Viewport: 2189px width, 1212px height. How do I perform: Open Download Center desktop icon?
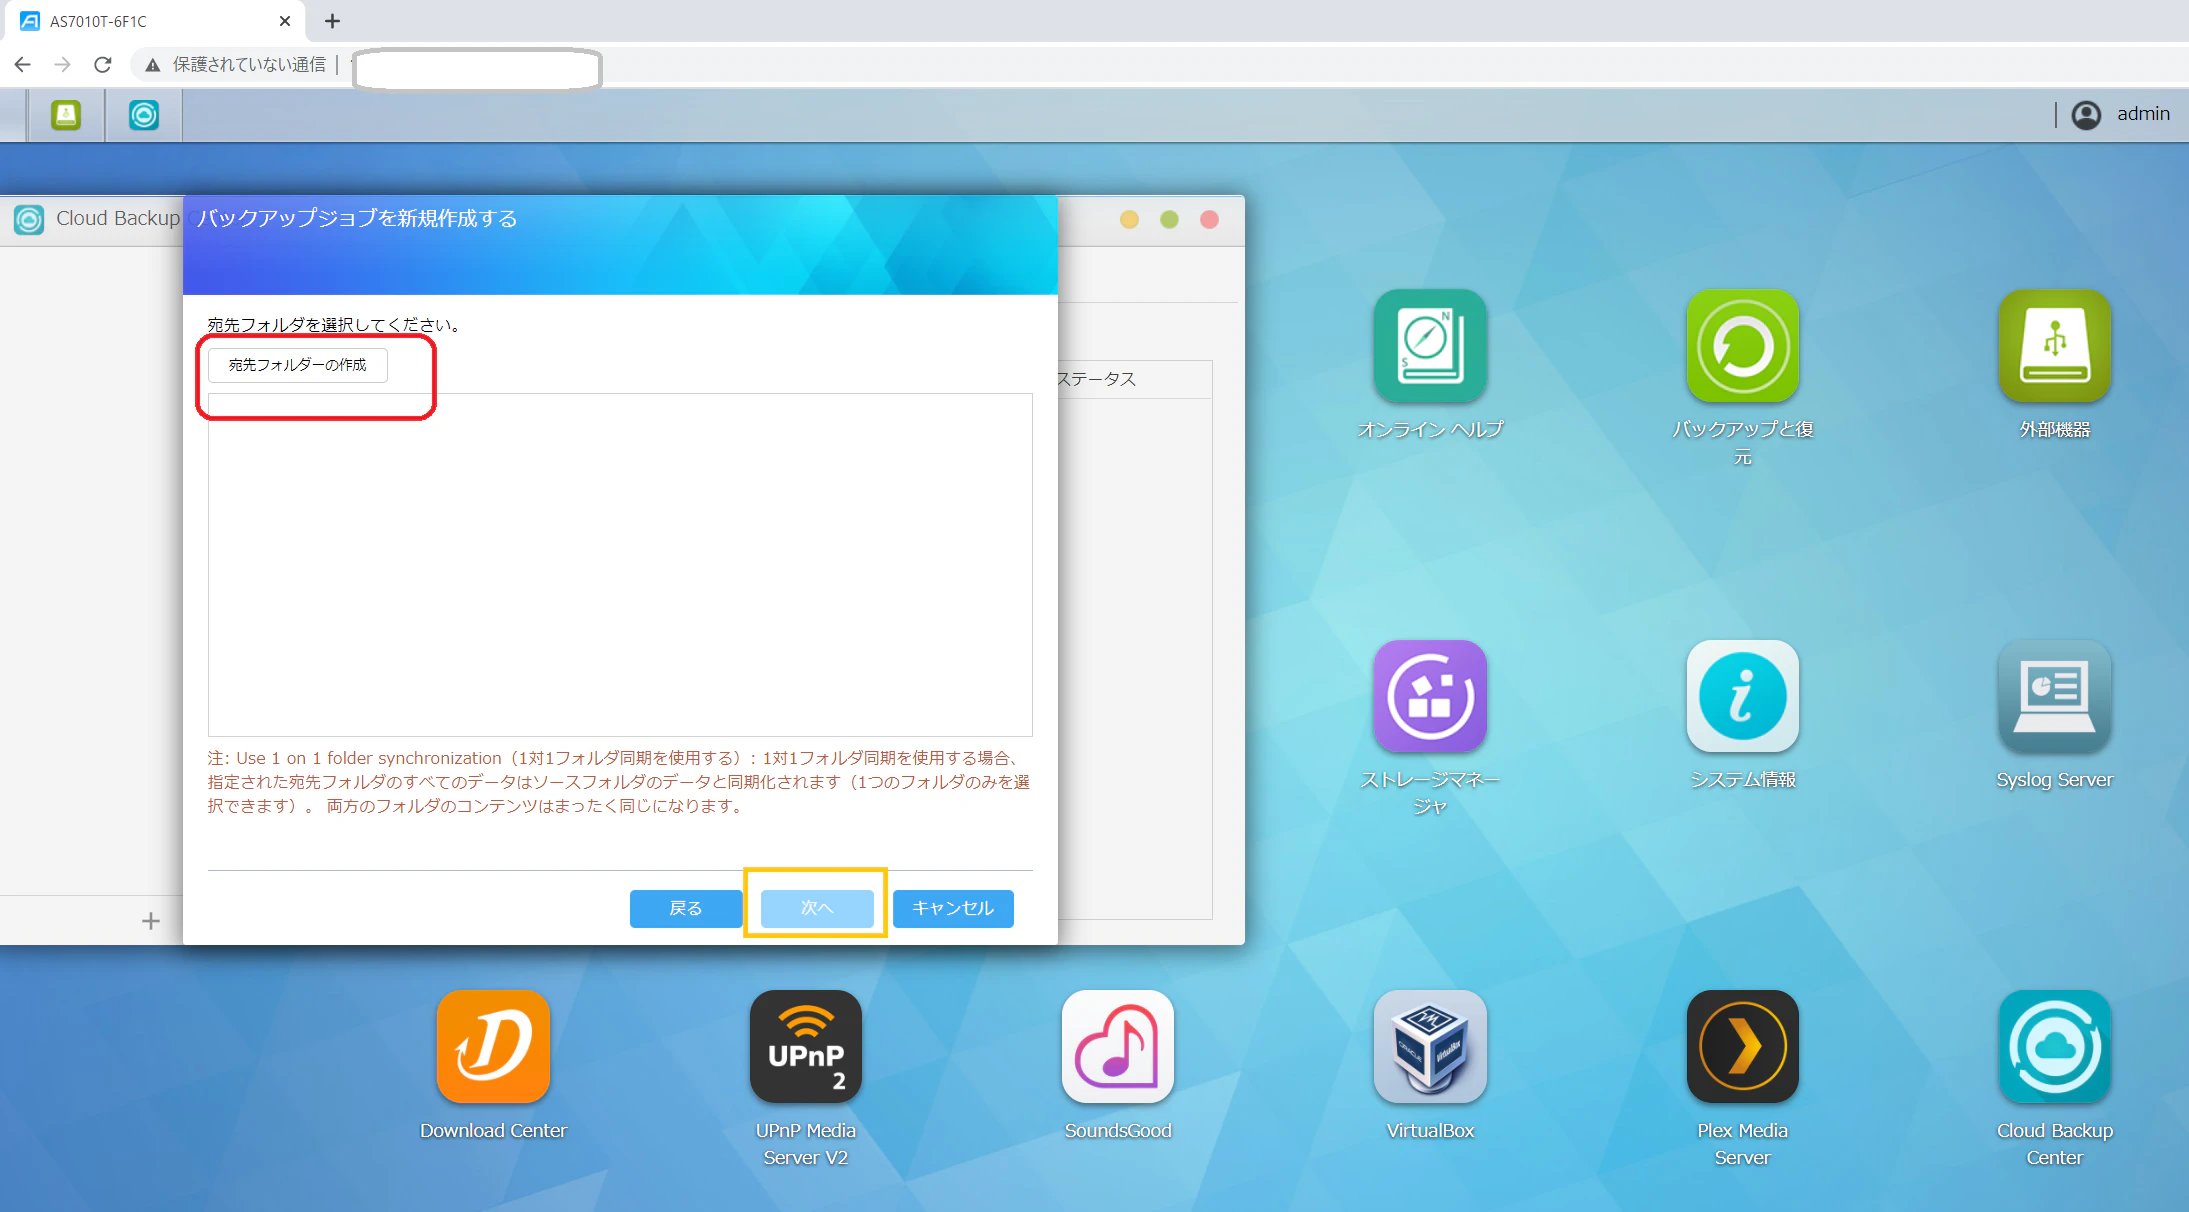point(493,1047)
